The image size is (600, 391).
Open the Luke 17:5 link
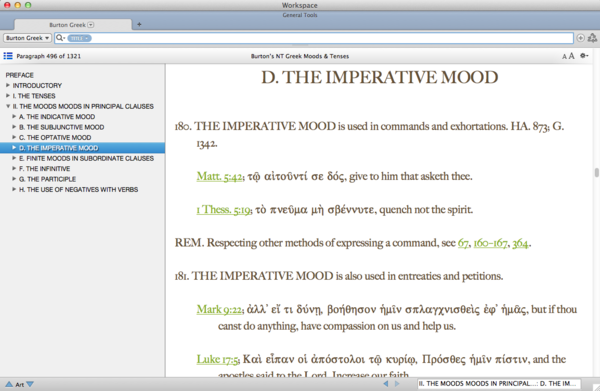point(218,359)
